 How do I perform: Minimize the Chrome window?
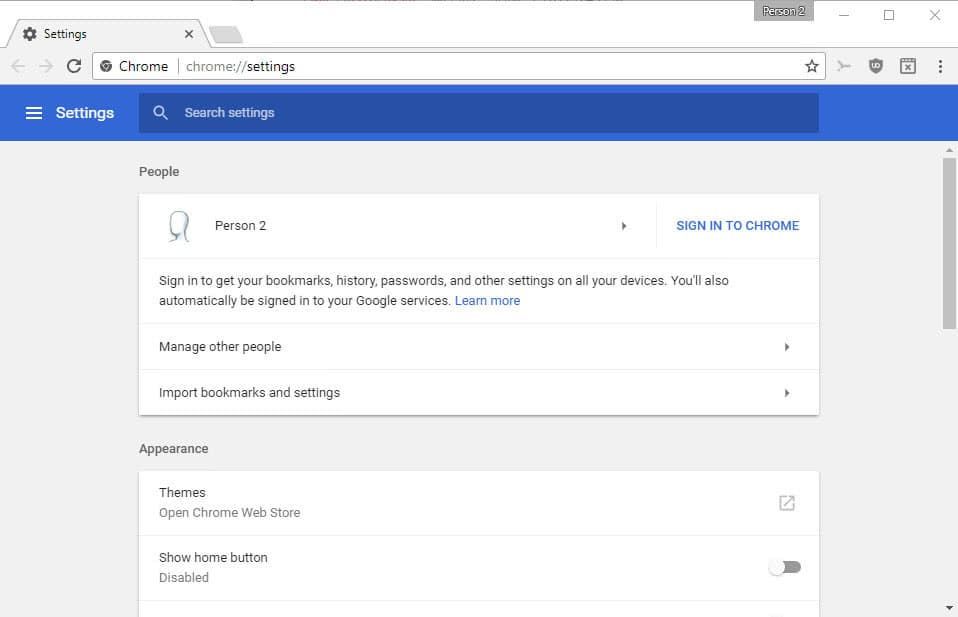[x=844, y=15]
